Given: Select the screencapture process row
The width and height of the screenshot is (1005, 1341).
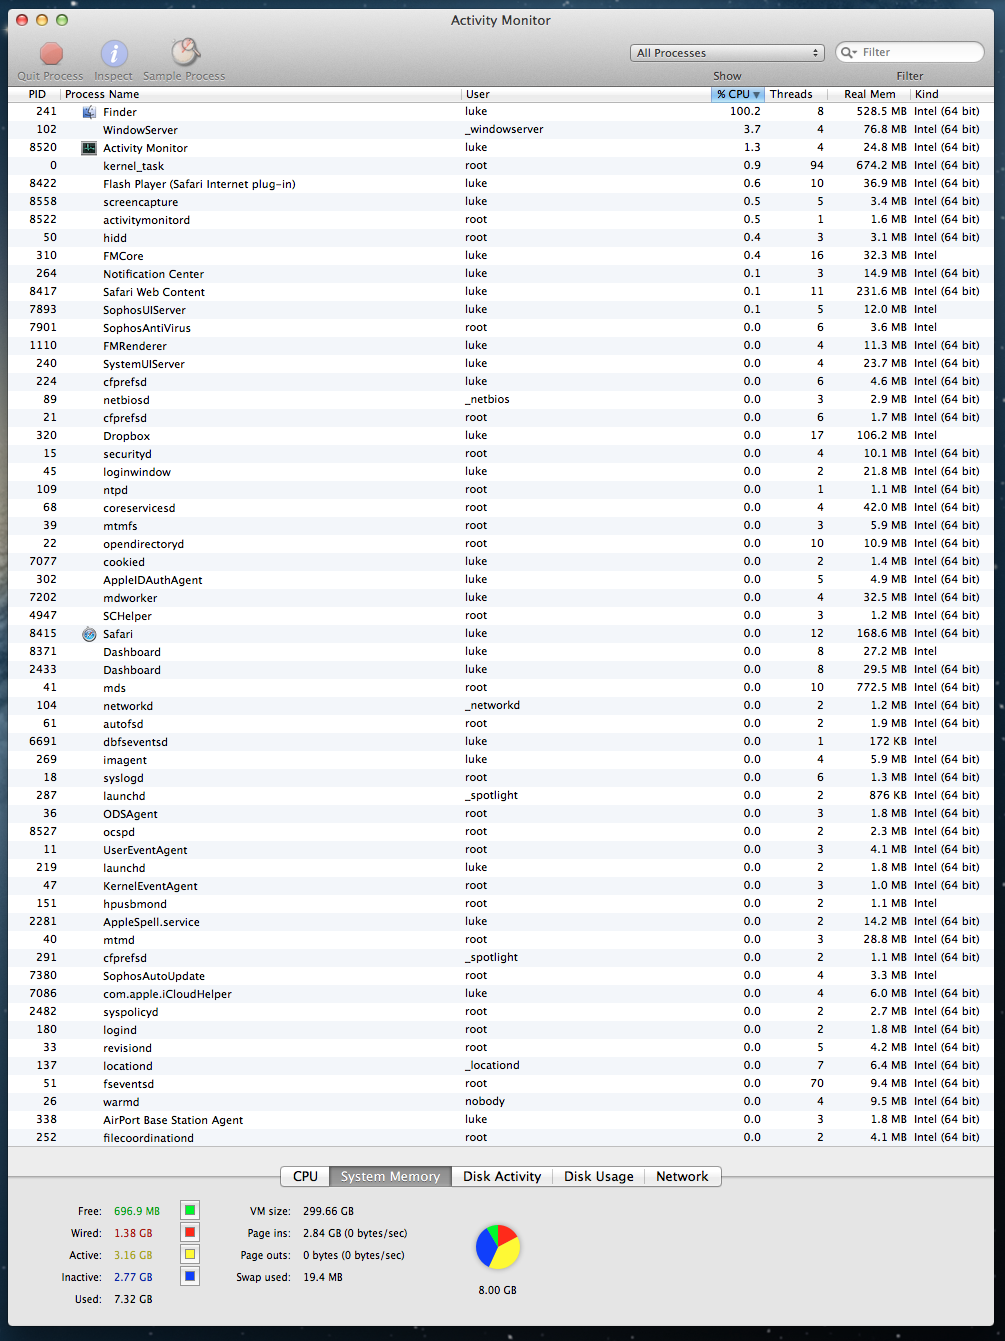Looking at the screenshot, I should click(x=502, y=202).
